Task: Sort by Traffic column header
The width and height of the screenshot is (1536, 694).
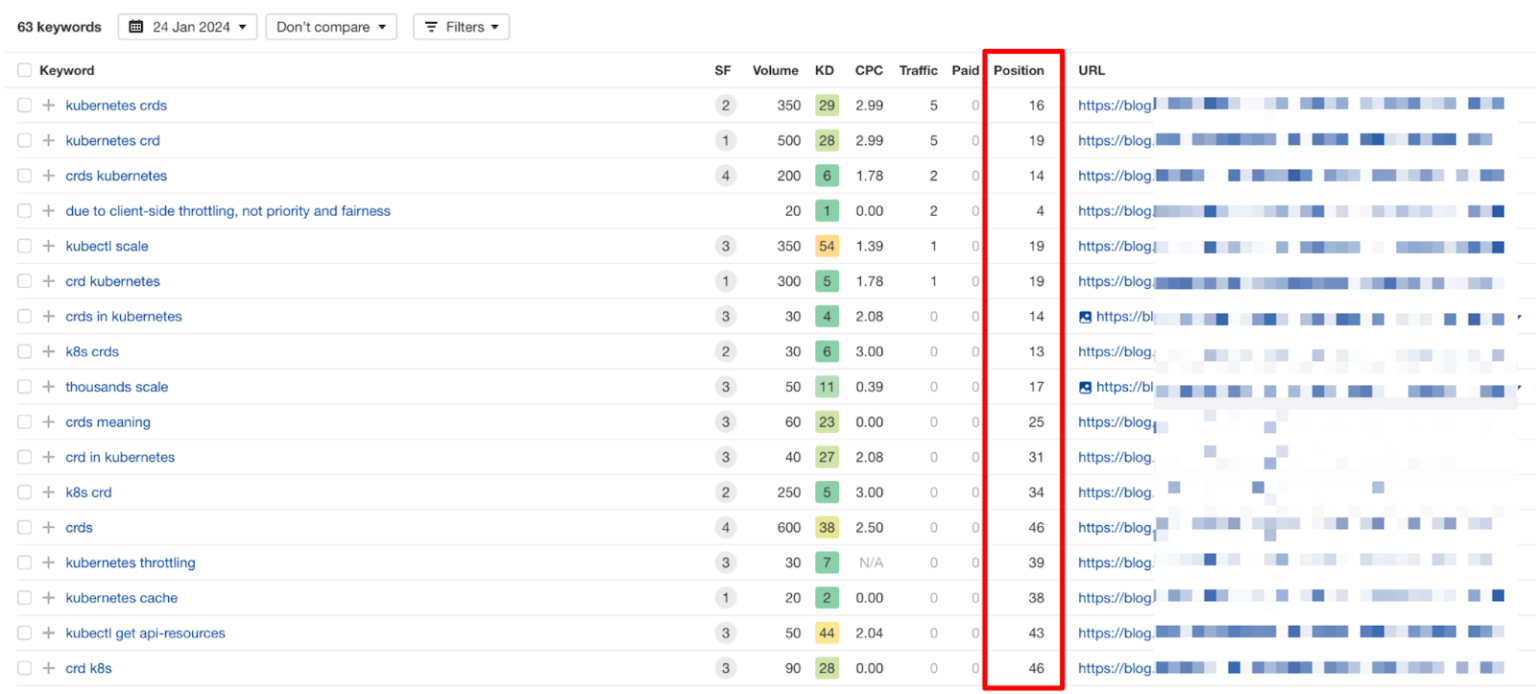Action: [x=918, y=70]
